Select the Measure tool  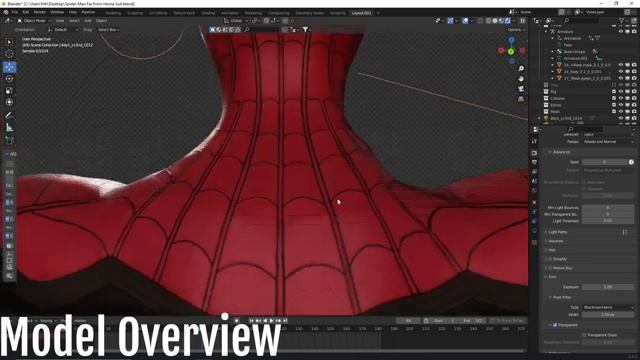[x=9, y=127]
